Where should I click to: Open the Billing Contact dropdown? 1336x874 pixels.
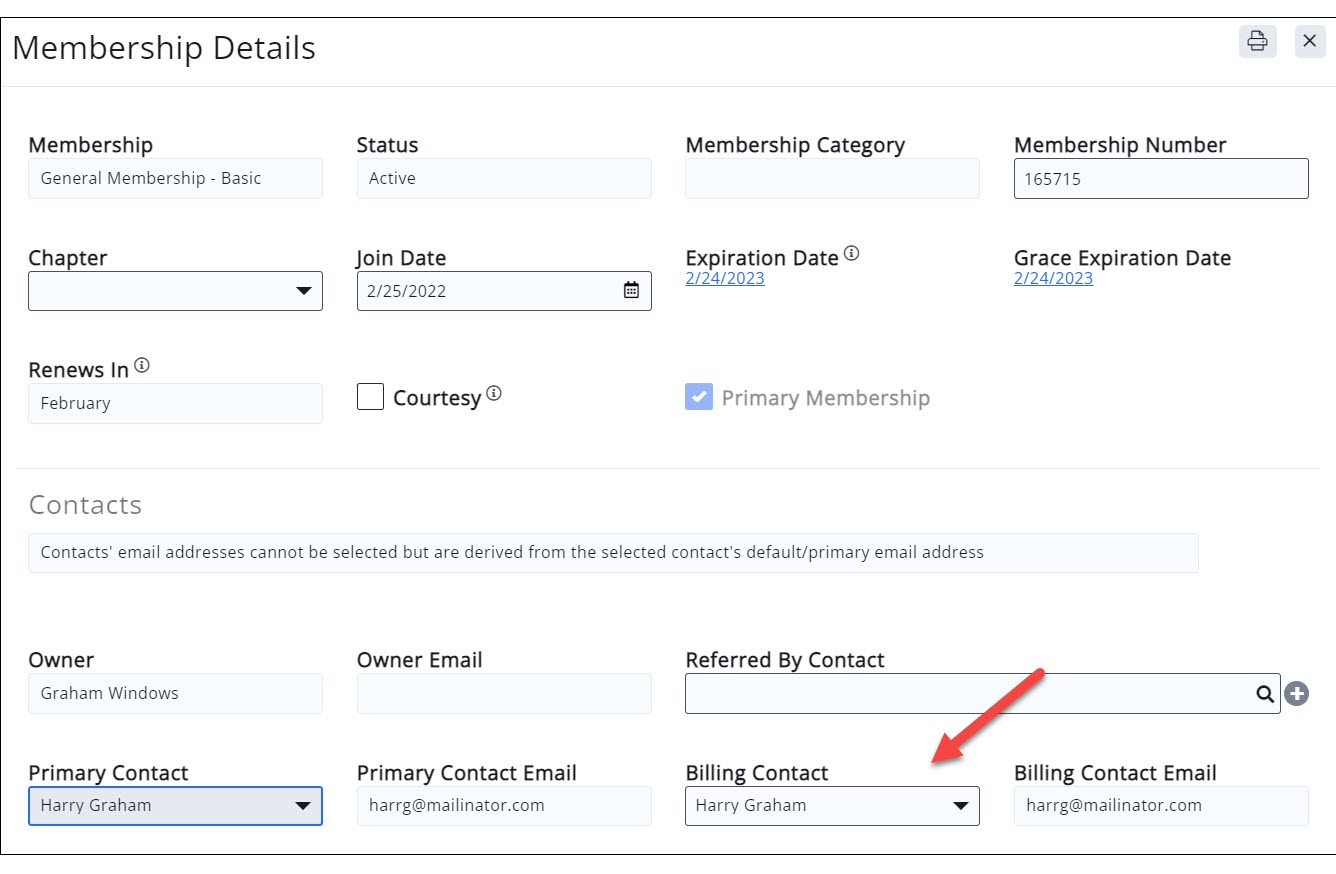click(831, 805)
